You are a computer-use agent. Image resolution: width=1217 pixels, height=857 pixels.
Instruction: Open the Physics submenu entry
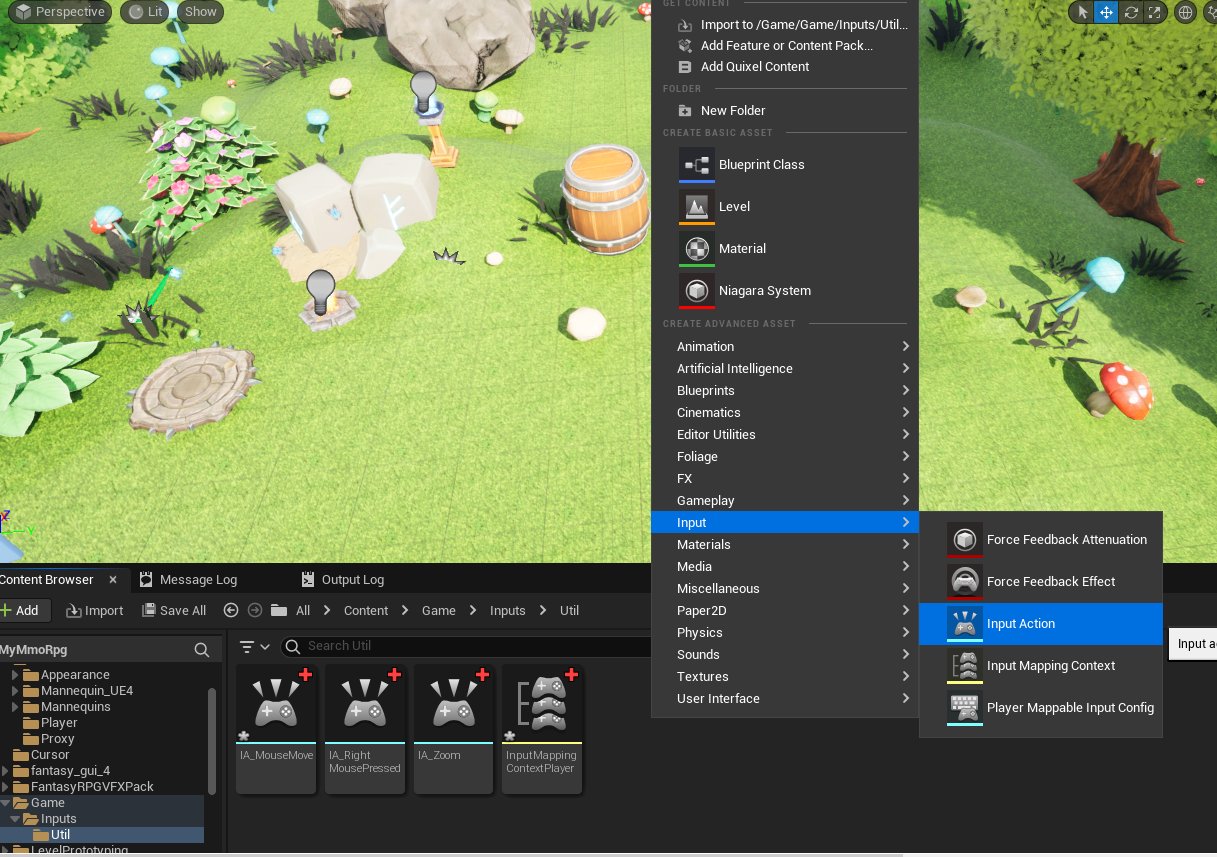coord(785,632)
